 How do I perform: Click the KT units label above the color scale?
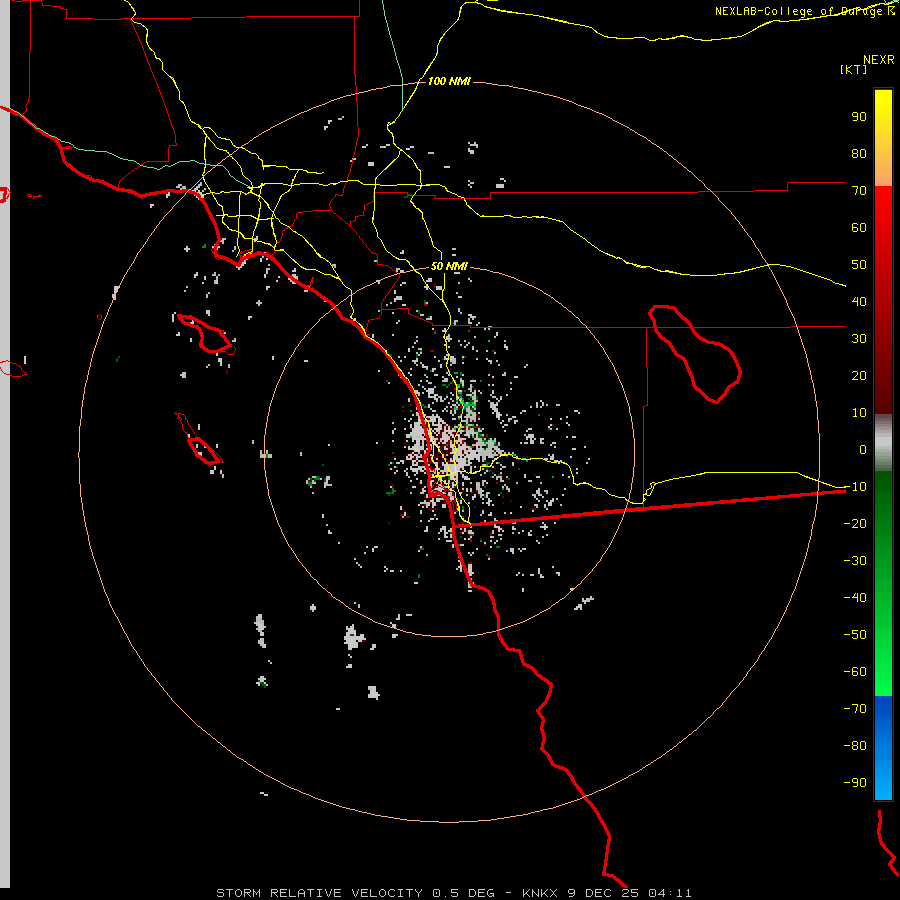[x=854, y=69]
